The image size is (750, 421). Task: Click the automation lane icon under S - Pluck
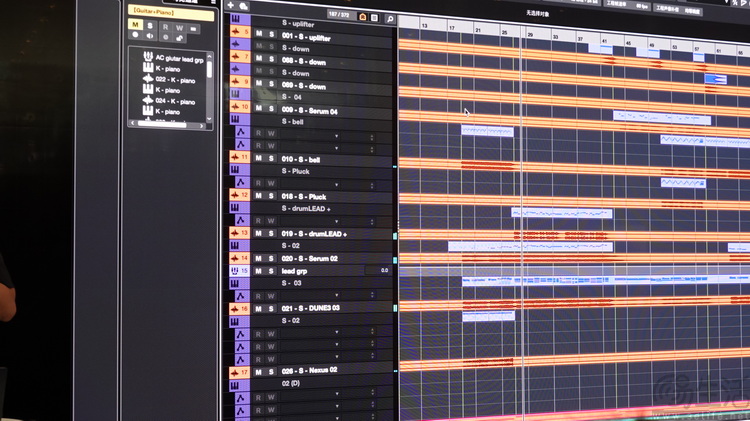(241, 182)
